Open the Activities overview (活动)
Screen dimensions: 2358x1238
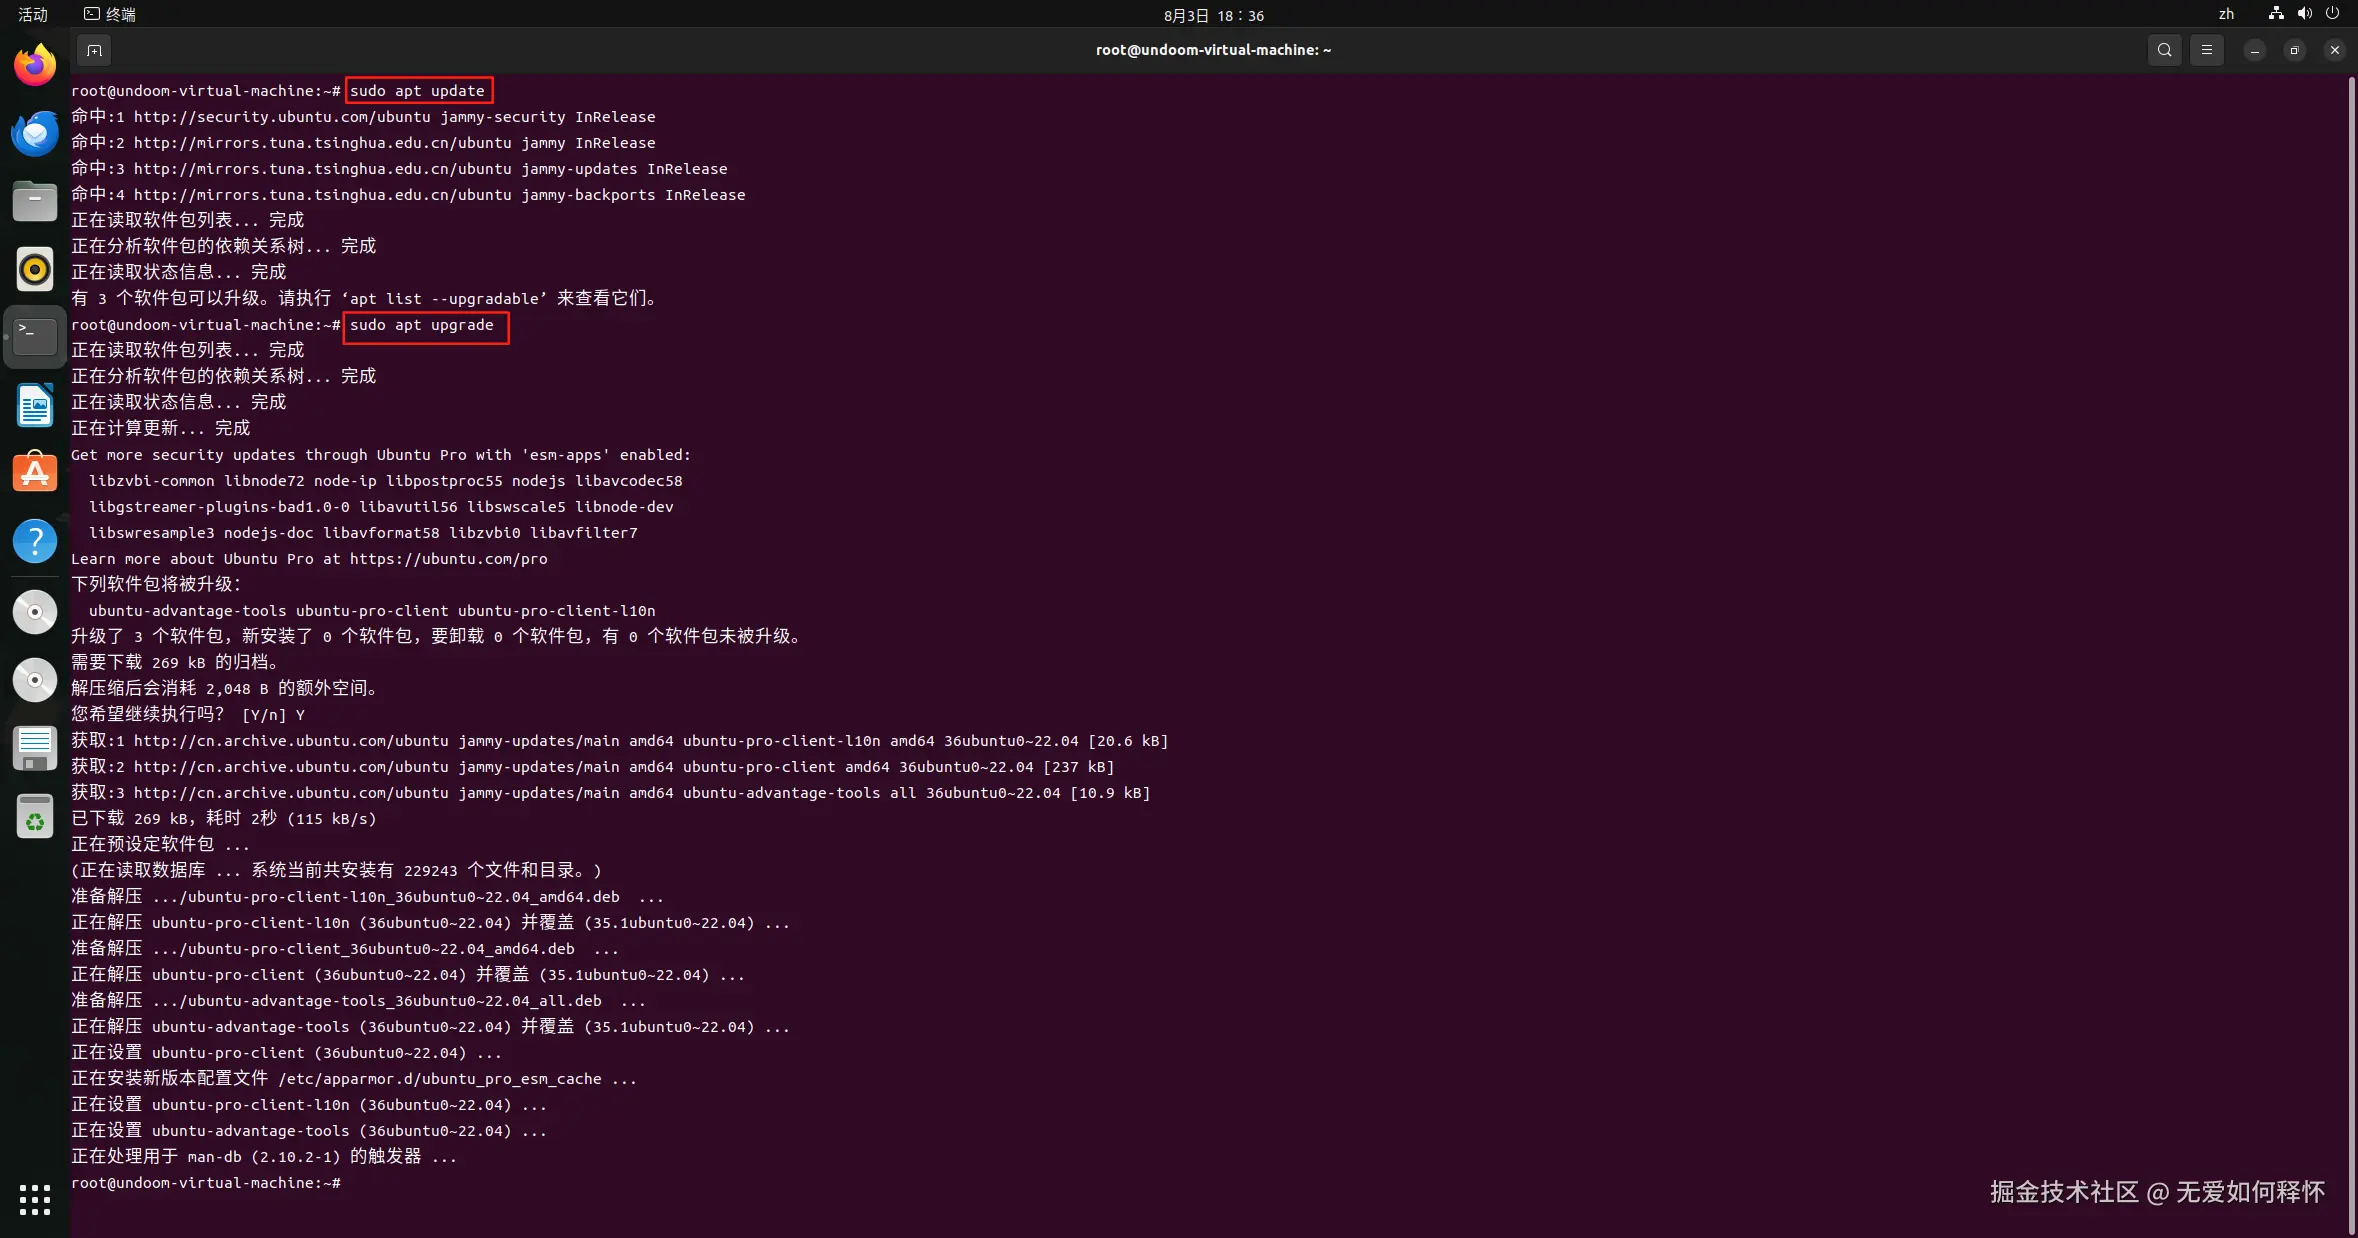tap(33, 14)
